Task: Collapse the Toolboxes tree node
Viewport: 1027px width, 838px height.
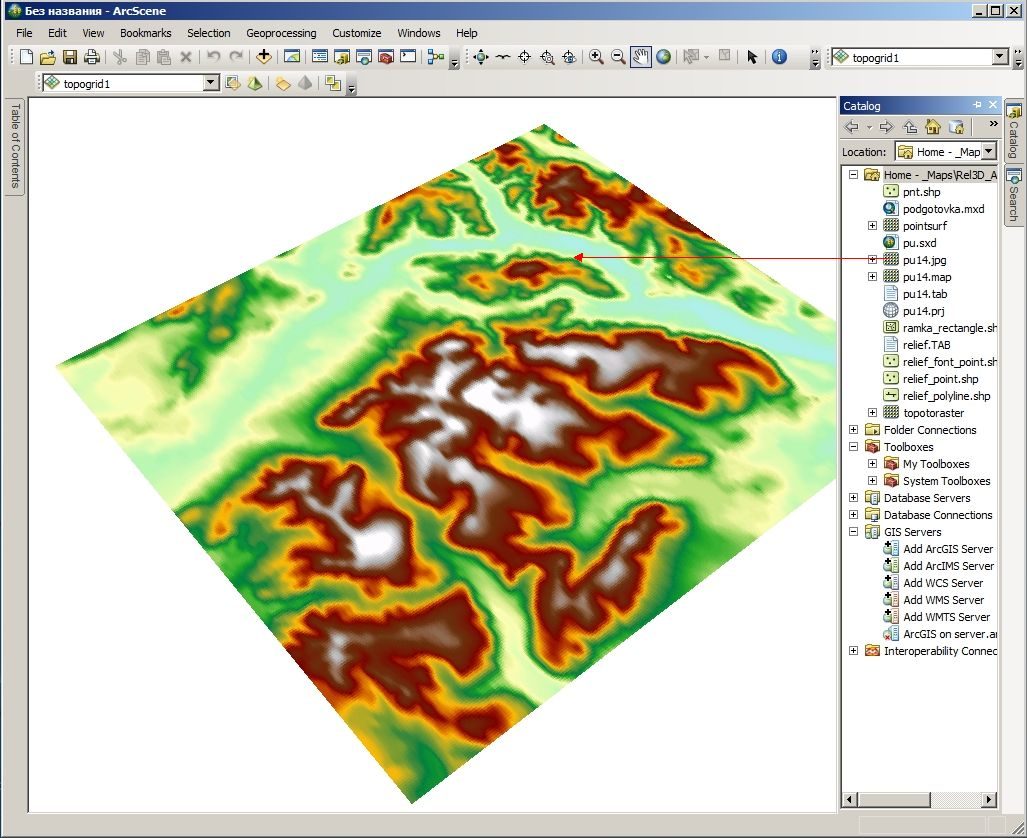Action: 853,447
